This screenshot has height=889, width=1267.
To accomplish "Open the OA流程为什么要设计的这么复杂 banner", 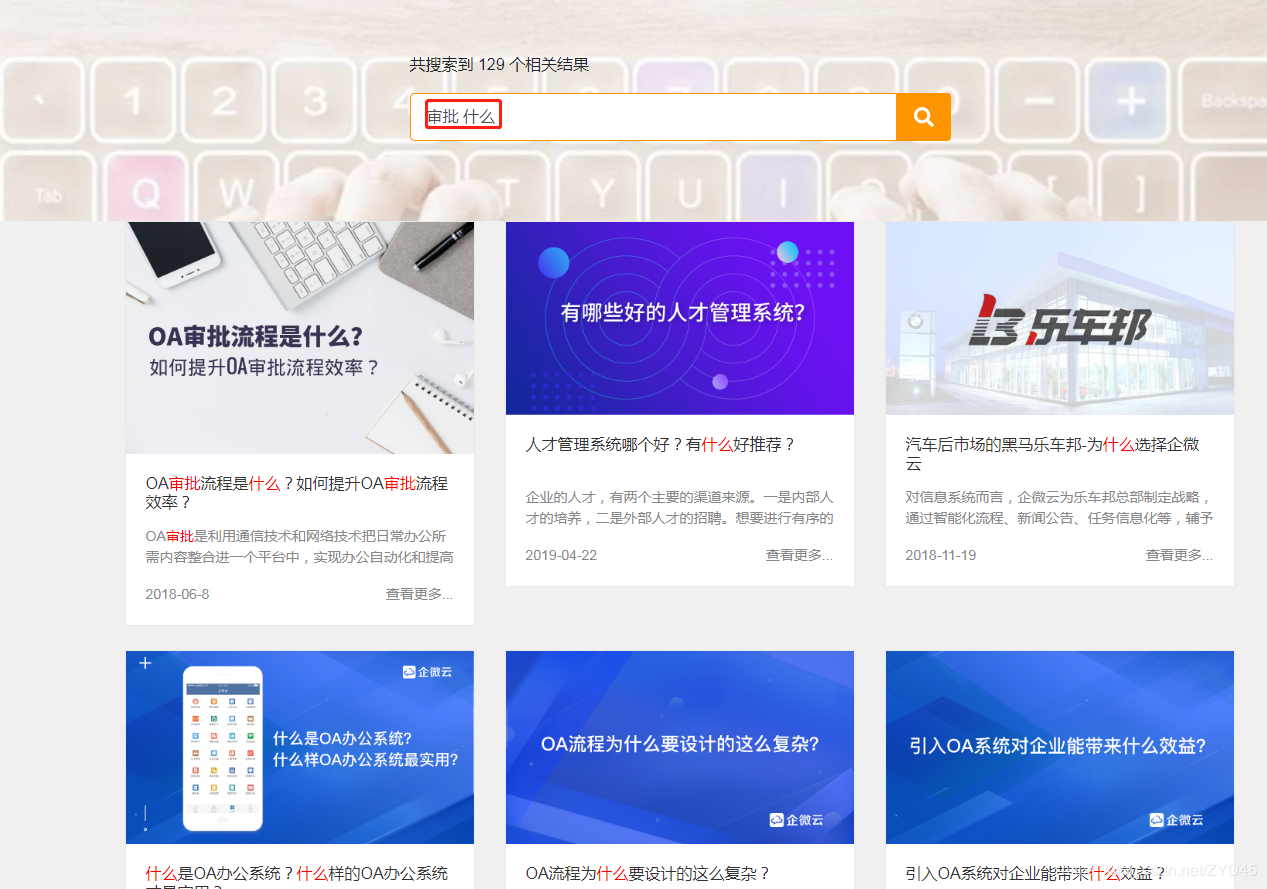I will tap(680, 747).
